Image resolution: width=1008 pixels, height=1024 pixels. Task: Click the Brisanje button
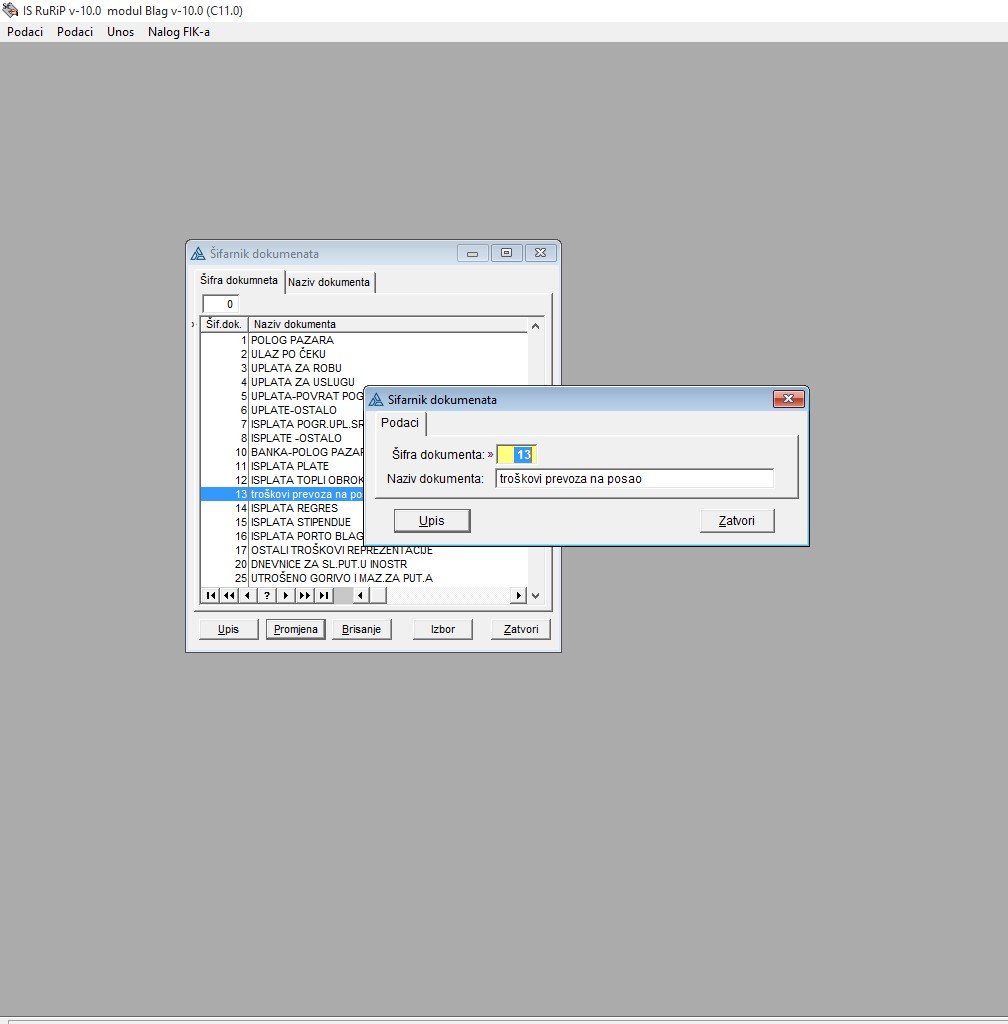point(361,629)
